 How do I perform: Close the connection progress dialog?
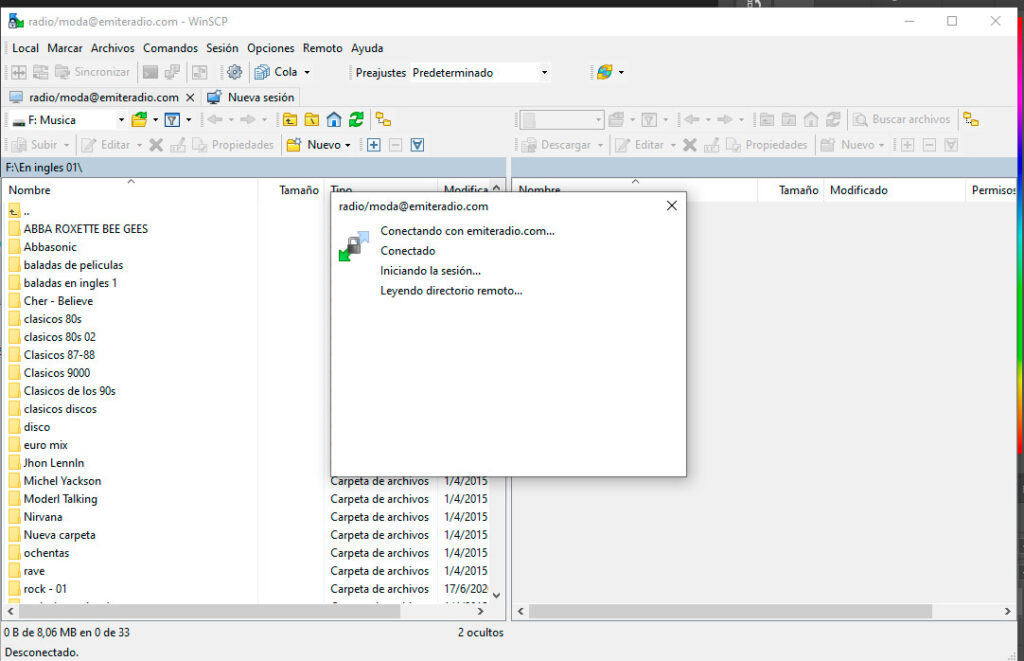[671, 206]
